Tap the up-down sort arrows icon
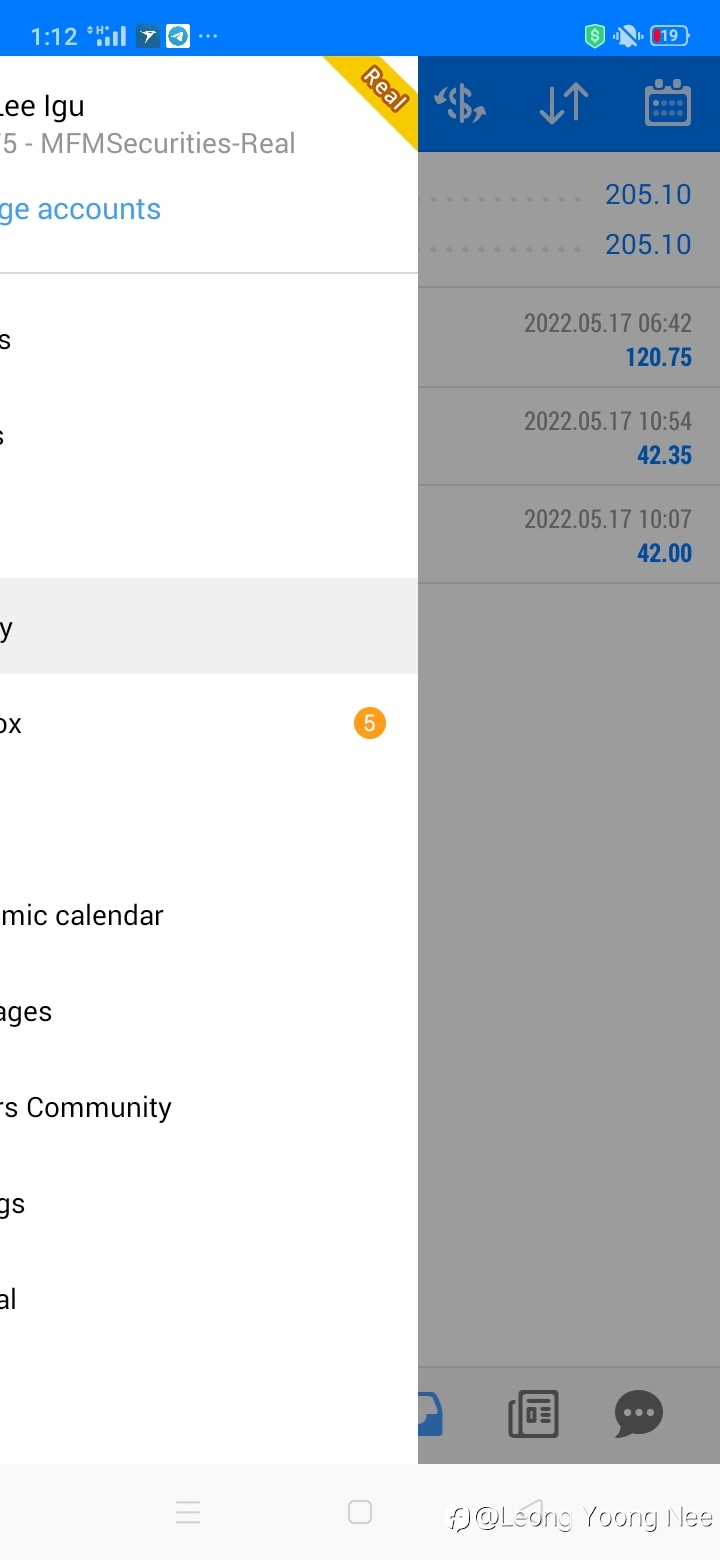This screenshot has height=1560, width=720. (564, 104)
